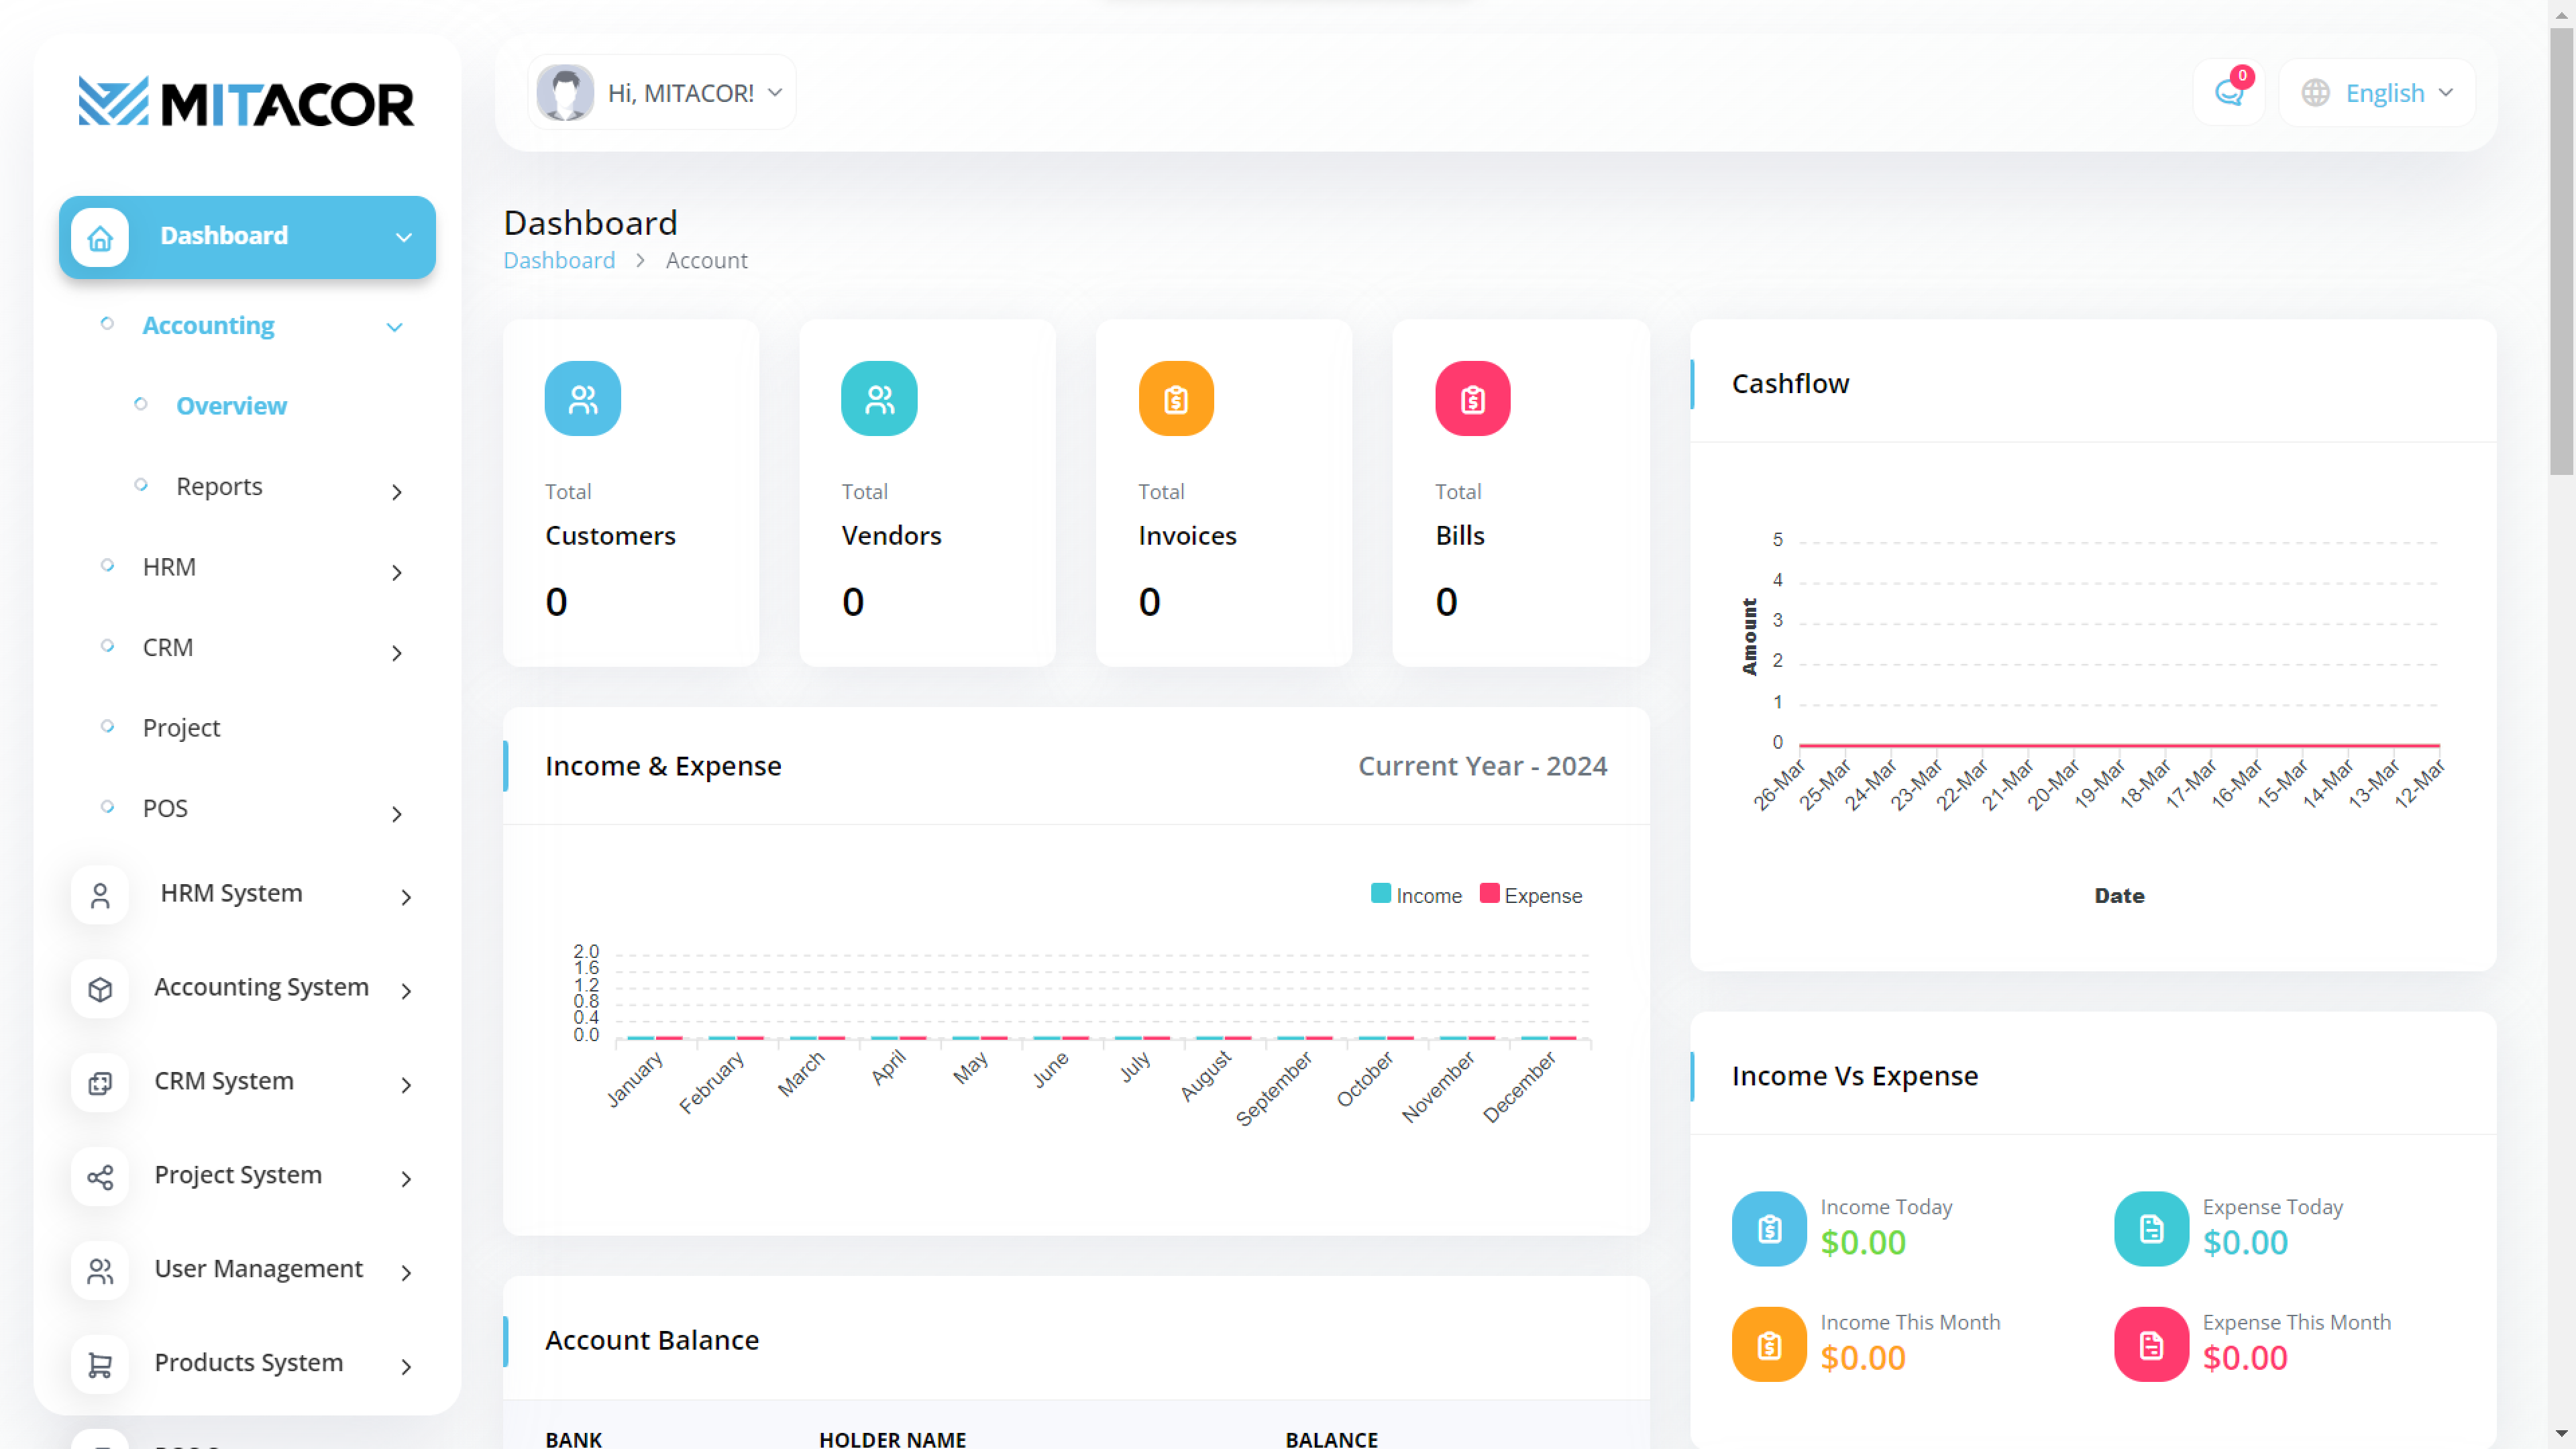Toggle the Income series in the chart legend
2576x1449 pixels.
click(x=1416, y=895)
